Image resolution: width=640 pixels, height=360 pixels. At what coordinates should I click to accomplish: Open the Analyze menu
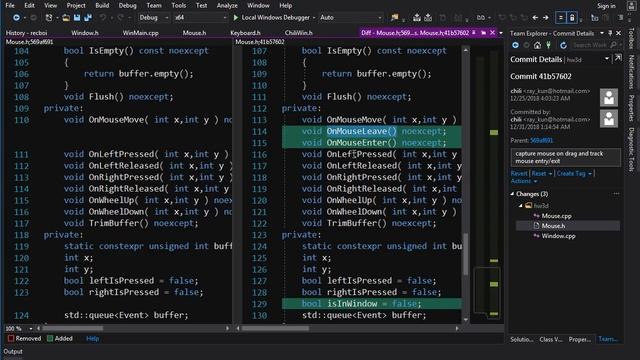(x=227, y=5)
